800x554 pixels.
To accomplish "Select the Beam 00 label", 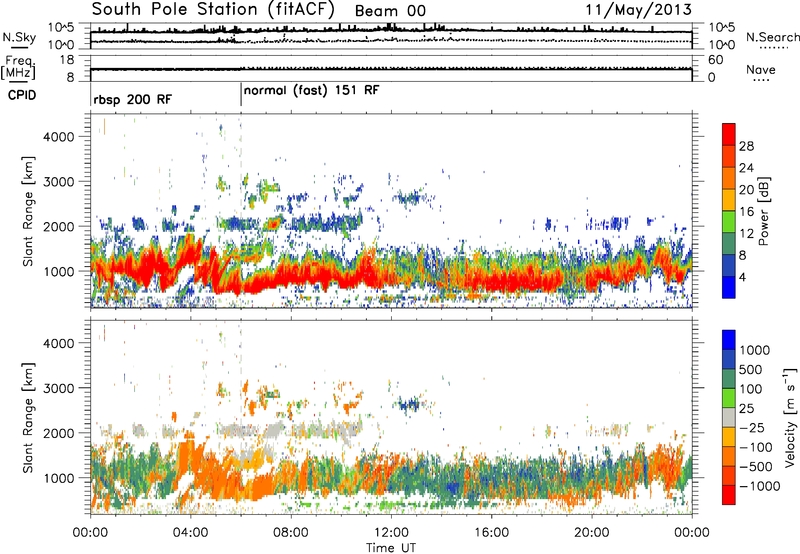I will pos(390,11).
